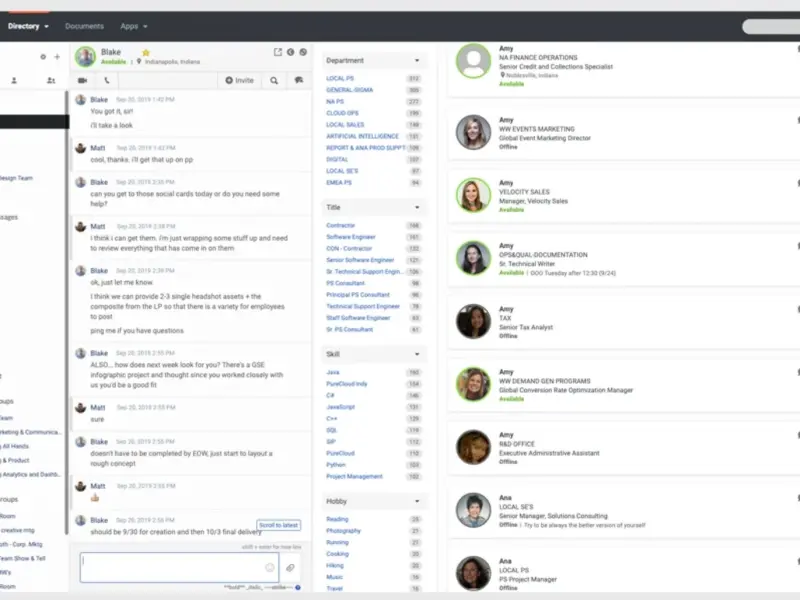Filter by Java skill
The image size is (800, 600).
333,372
